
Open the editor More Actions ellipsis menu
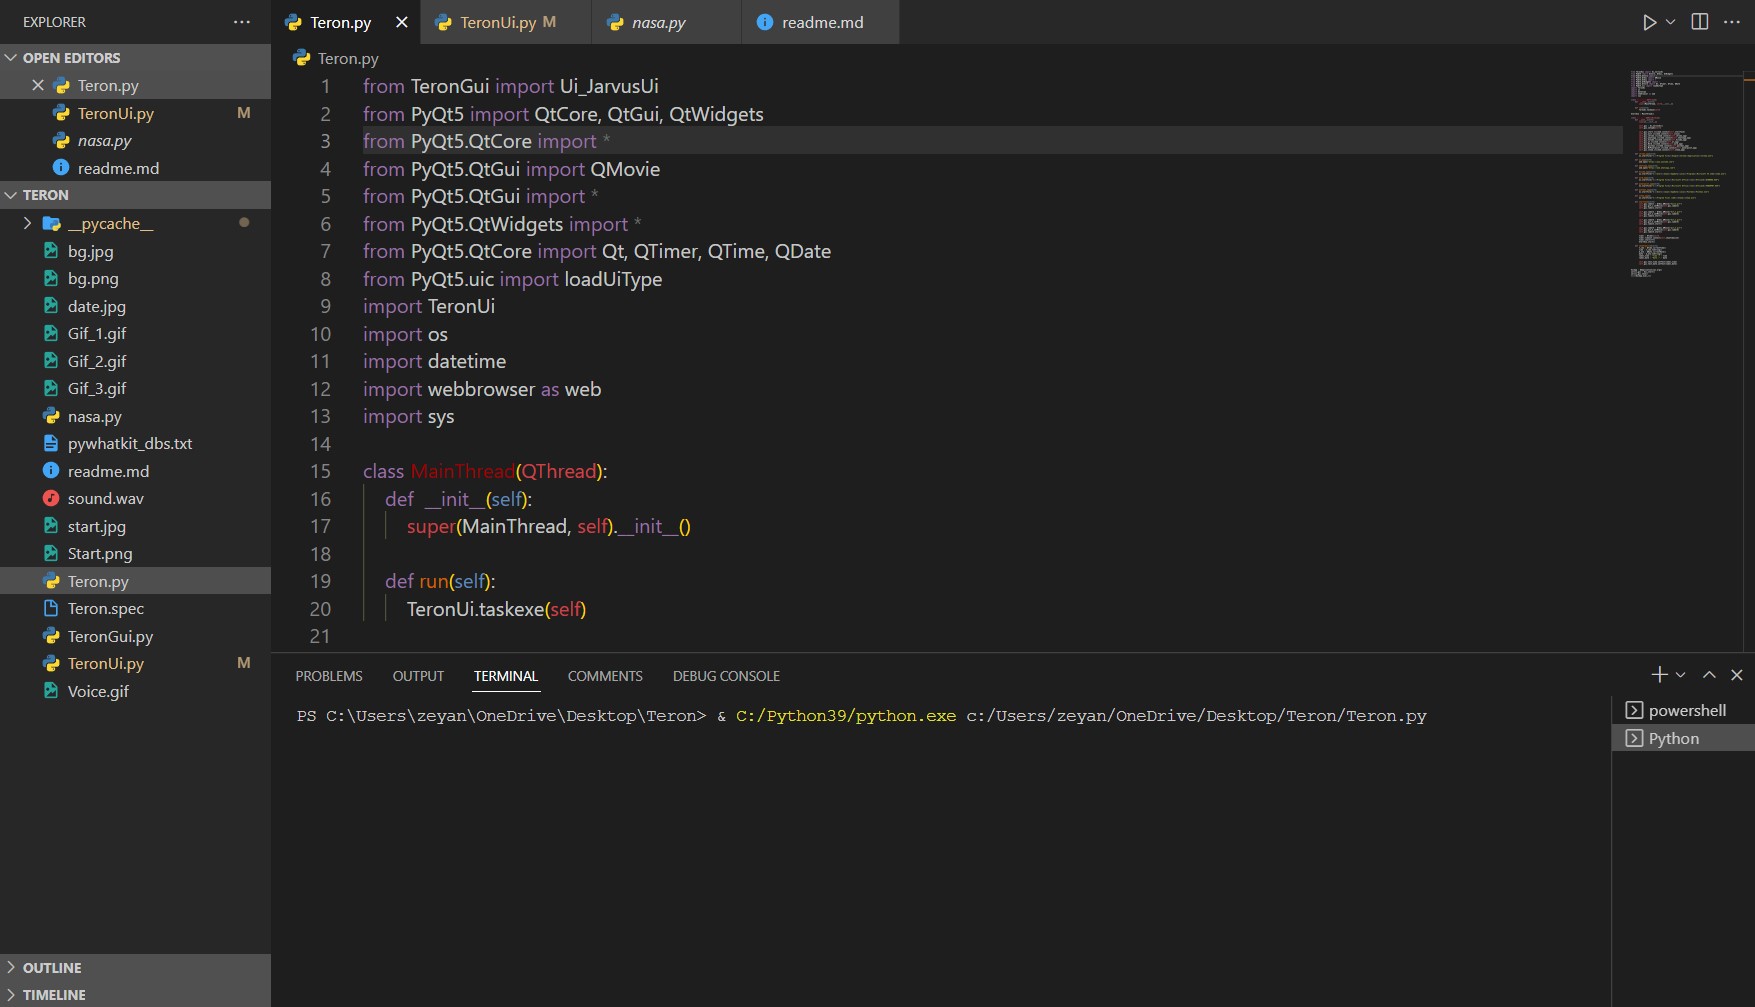(1732, 22)
